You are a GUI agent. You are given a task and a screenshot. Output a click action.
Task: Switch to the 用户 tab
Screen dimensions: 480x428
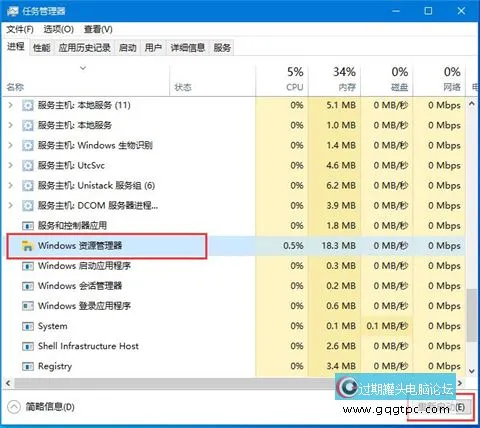pos(153,48)
